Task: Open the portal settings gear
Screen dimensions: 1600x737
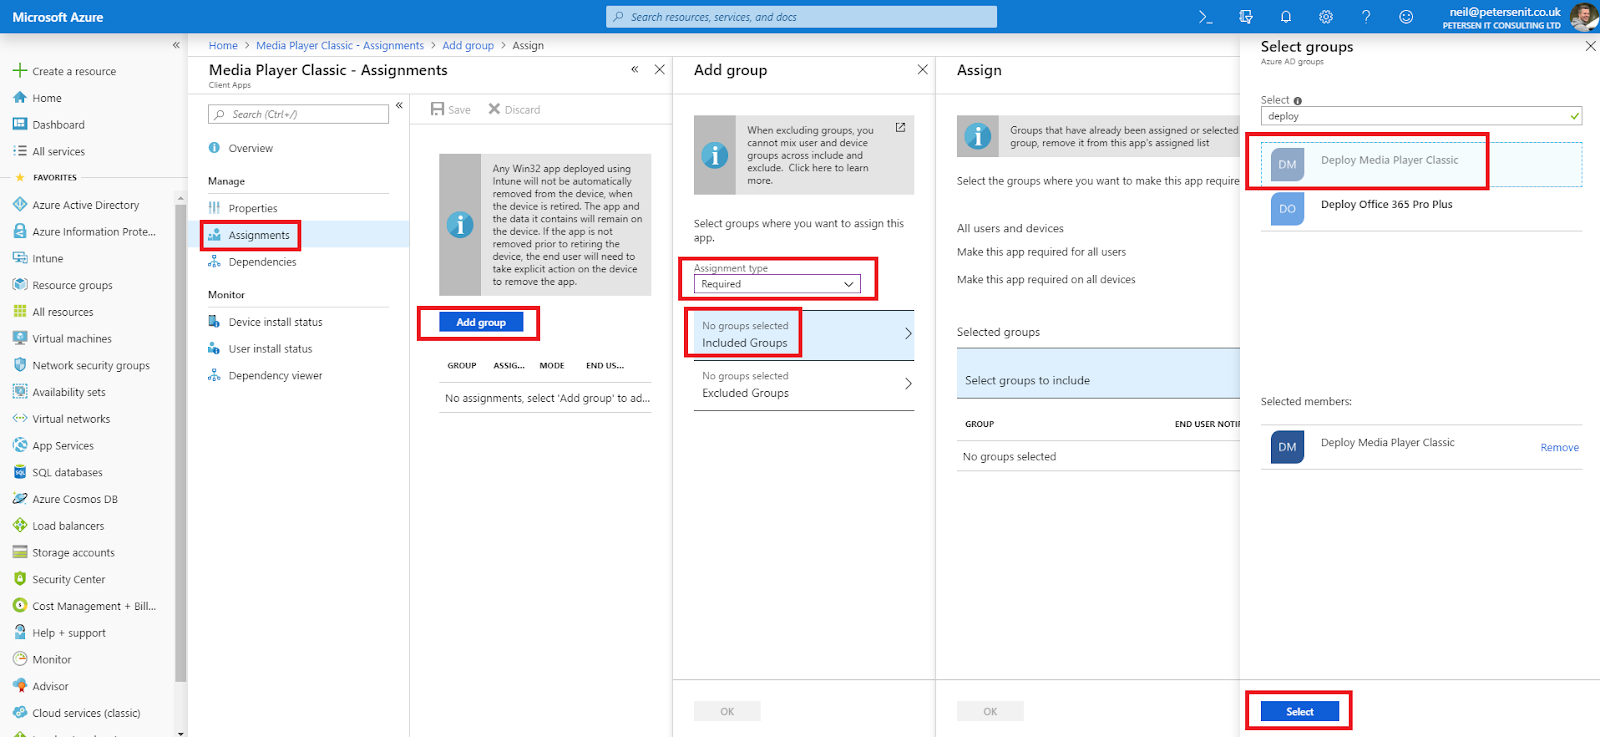Action: (1326, 17)
